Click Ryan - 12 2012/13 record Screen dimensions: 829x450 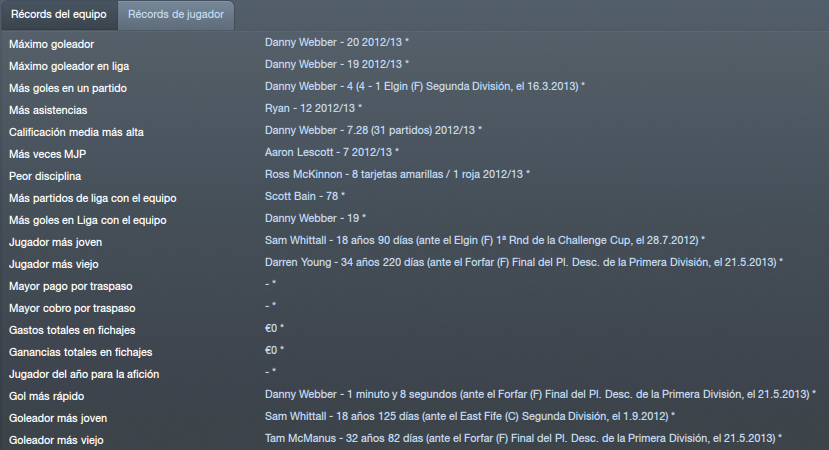coord(314,108)
